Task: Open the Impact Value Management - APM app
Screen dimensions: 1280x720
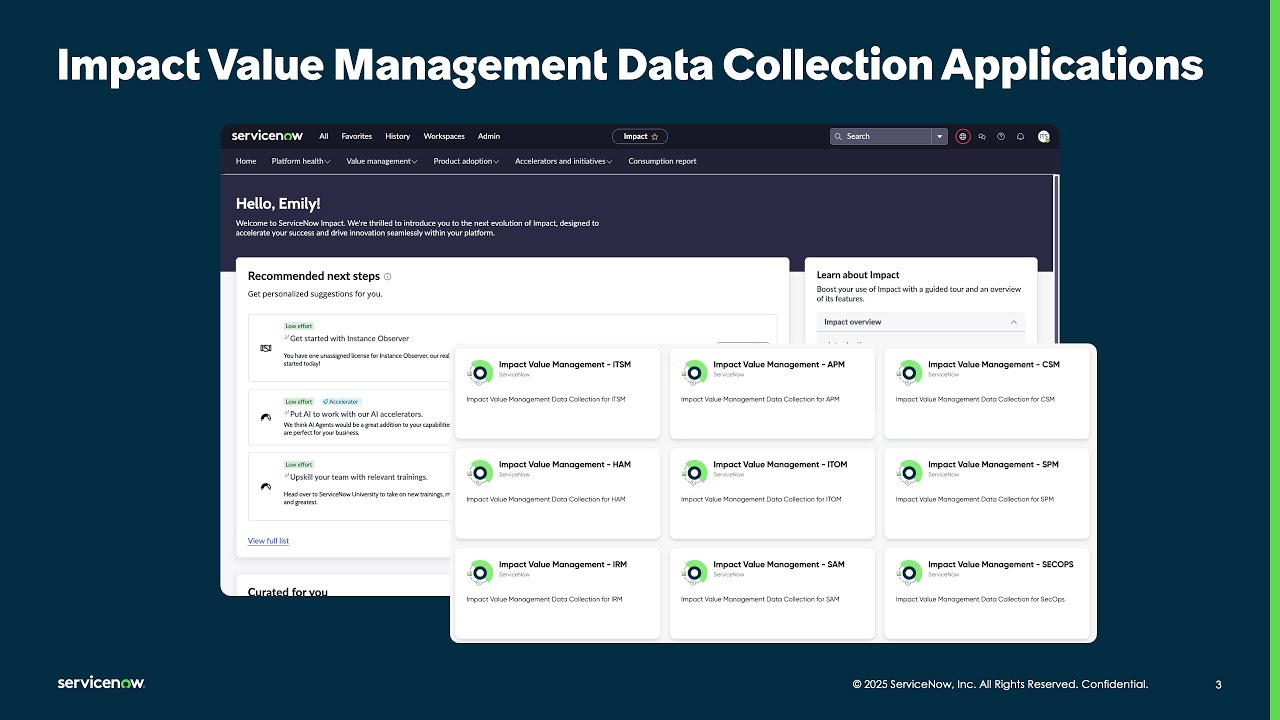Action: [772, 392]
